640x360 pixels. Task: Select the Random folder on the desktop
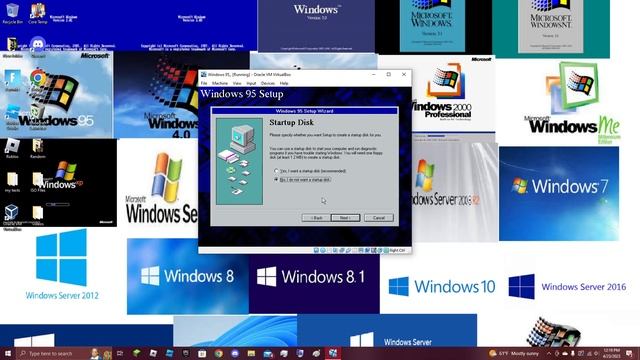[38, 149]
